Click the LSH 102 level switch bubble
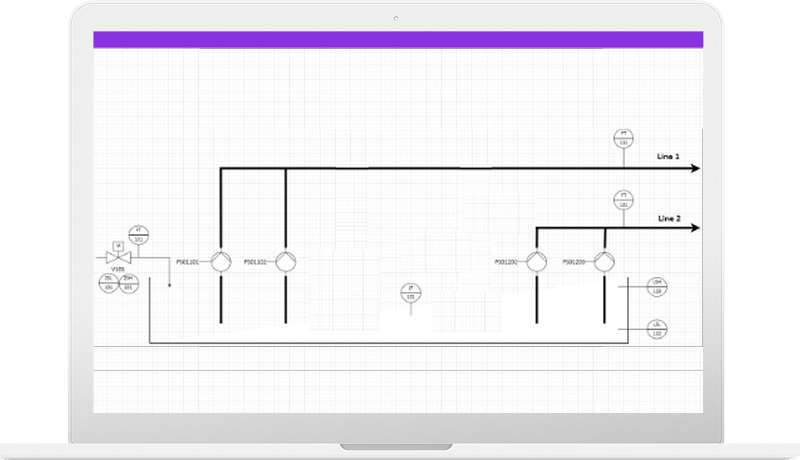Image resolution: width=801 pixels, height=460 pixels. point(657,287)
